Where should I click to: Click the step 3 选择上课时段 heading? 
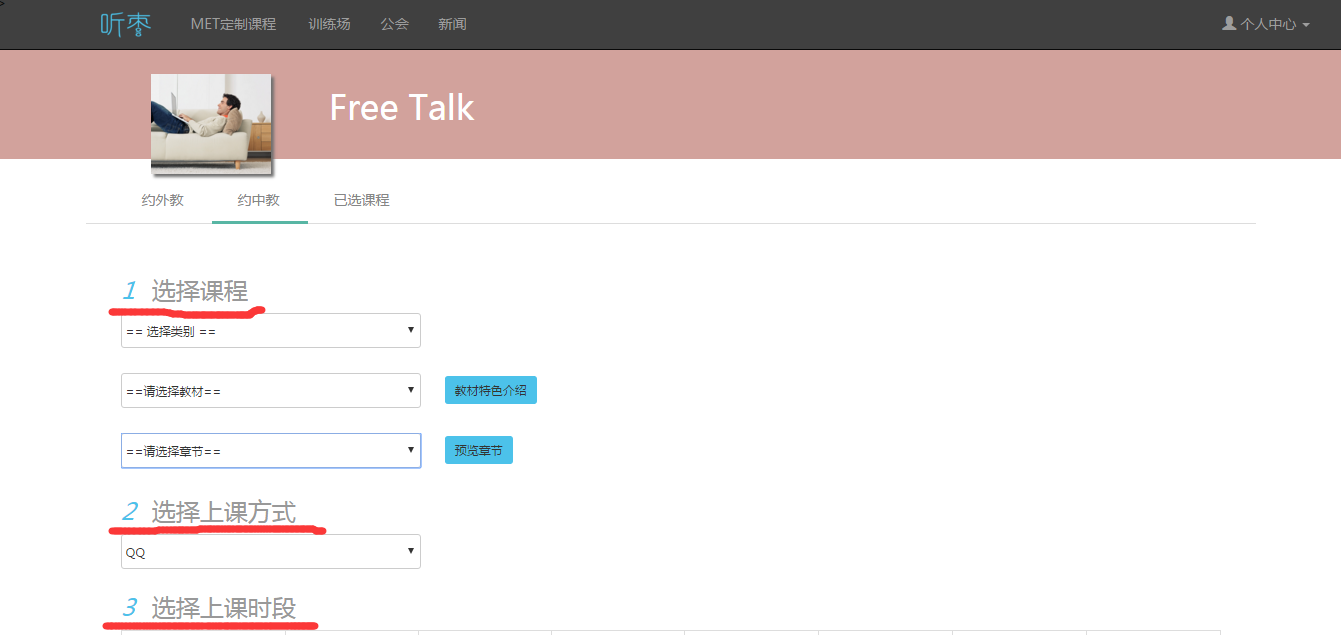coord(223,608)
